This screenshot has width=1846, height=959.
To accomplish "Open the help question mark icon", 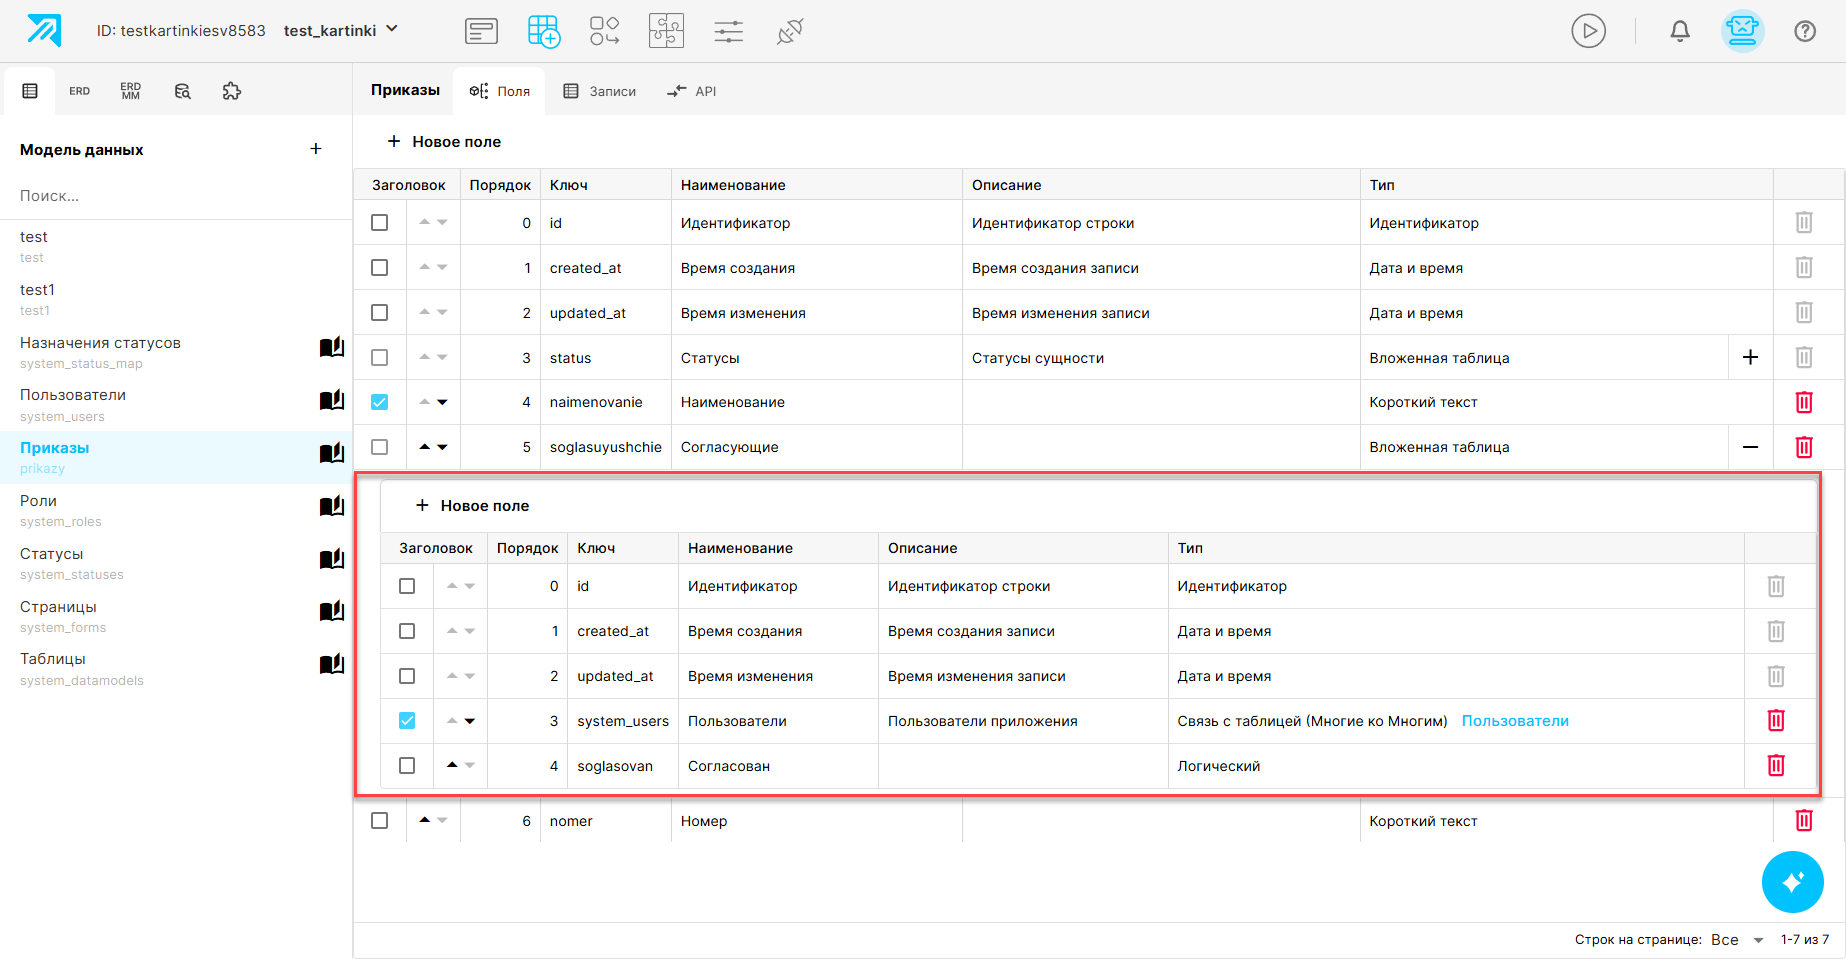I will click(1805, 31).
